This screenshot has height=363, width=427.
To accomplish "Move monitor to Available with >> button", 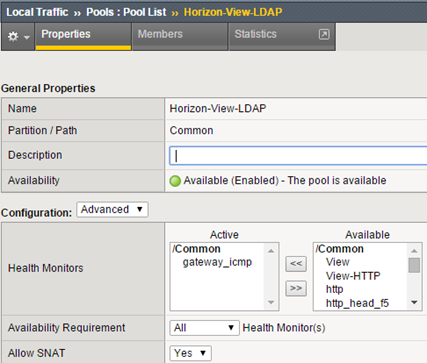I will pos(296,288).
